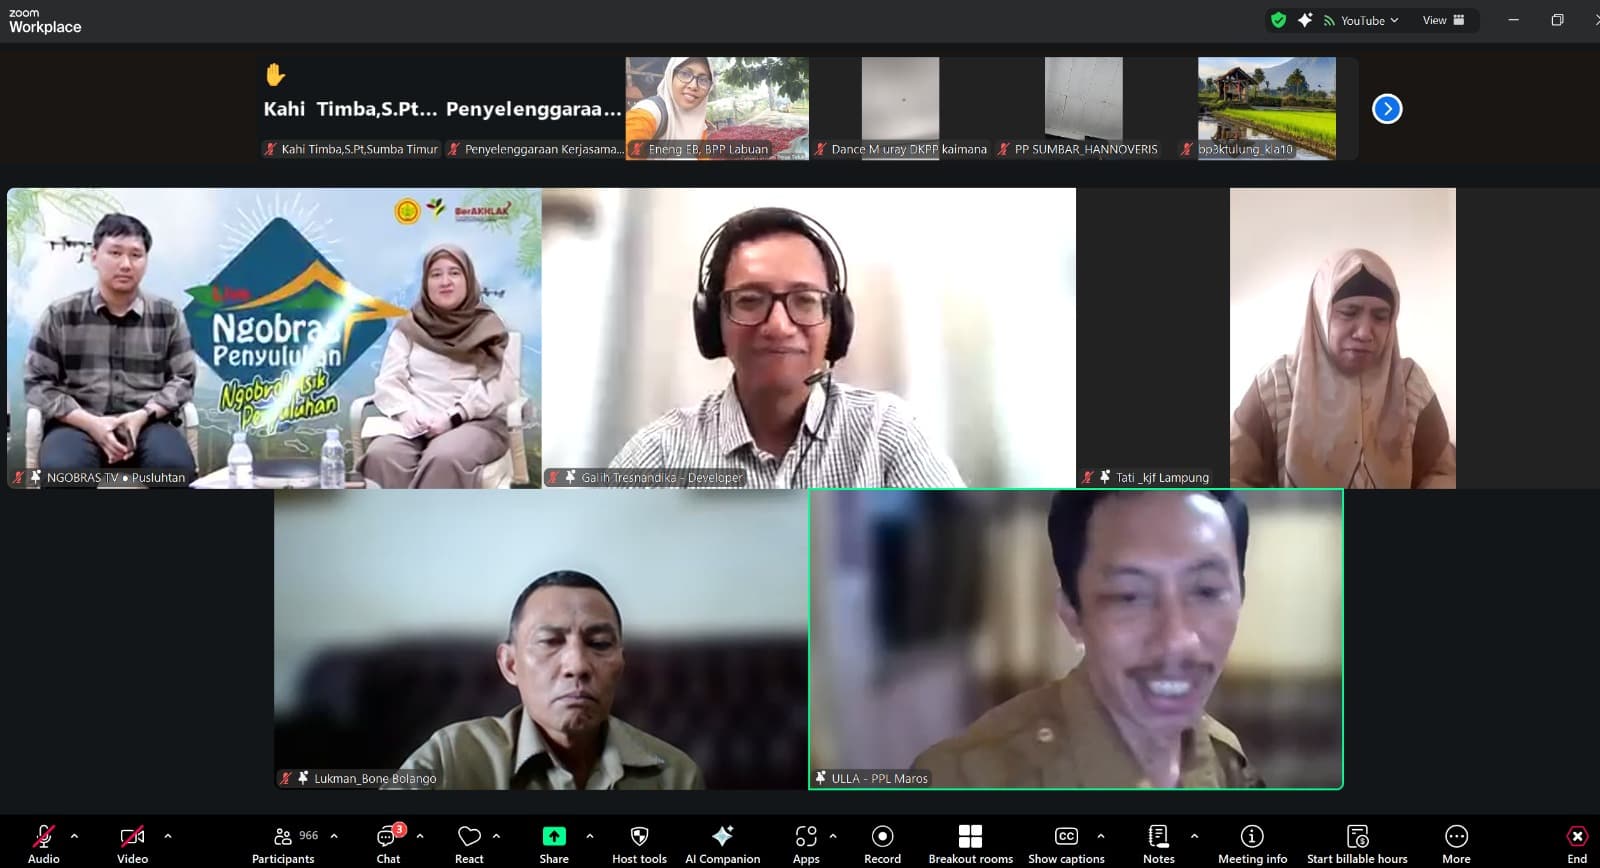
Task: Open the View layout menu
Action: (1443, 20)
